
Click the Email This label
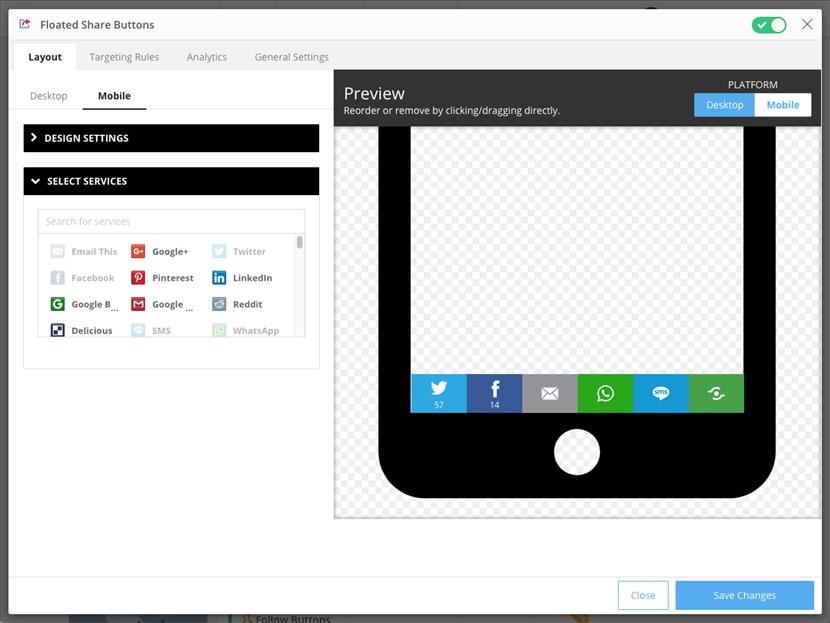pos(94,251)
